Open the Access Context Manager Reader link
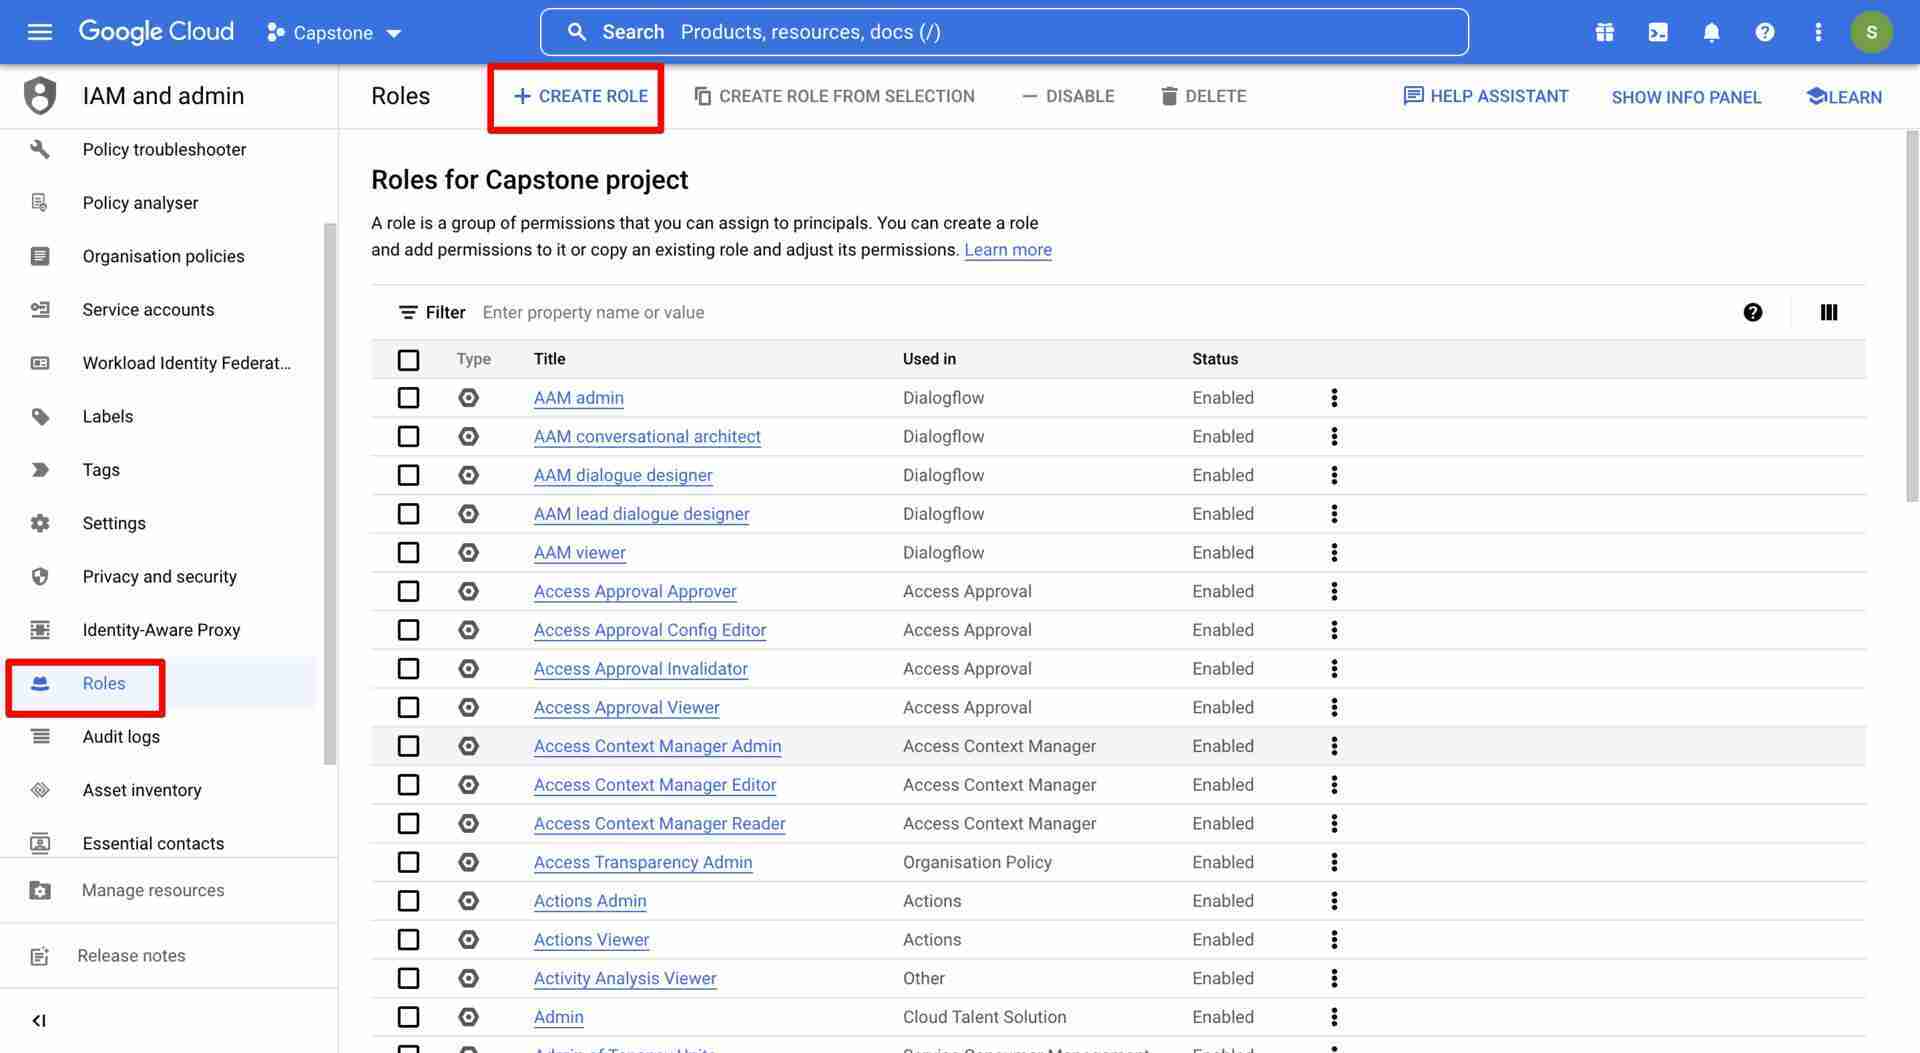This screenshot has width=1920, height=1053. [659, 824]
